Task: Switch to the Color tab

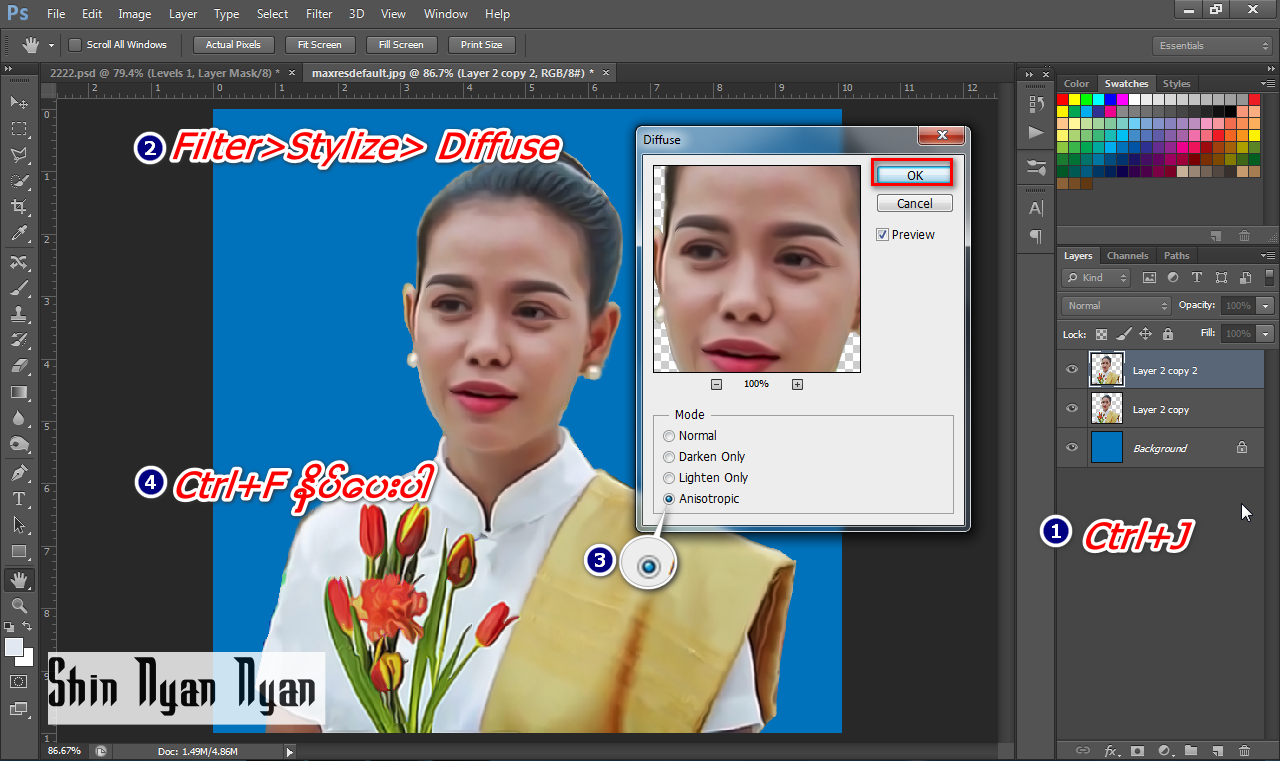Action: [1077, 84]
